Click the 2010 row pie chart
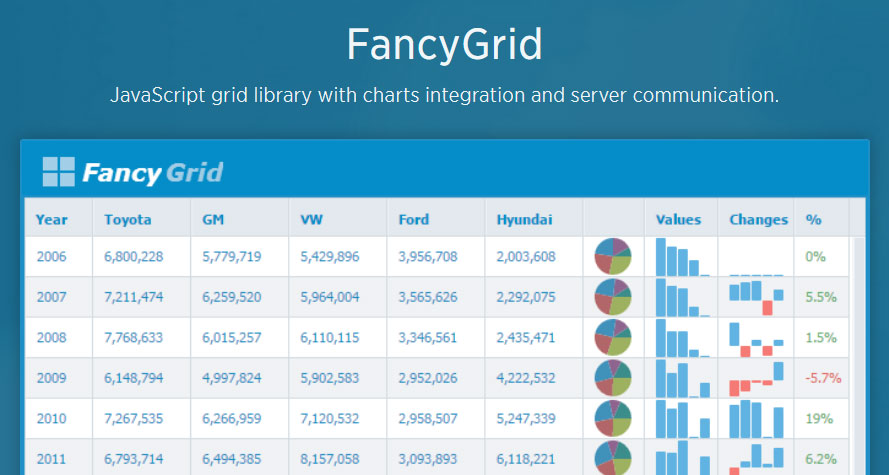The height and width of the screenshot is (475, 889). point(613,418)
